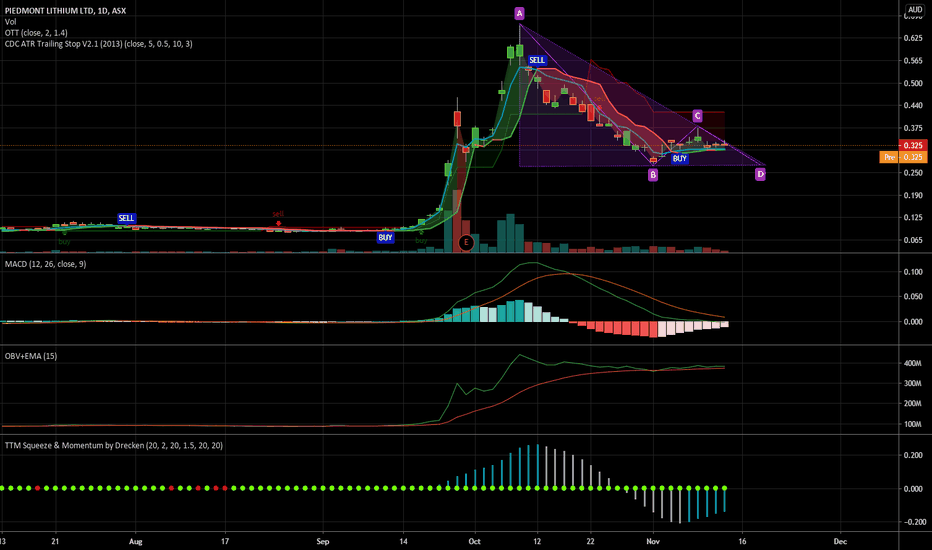
Task: Click the BUY label in mid September
Action: [x=385, y=237]
